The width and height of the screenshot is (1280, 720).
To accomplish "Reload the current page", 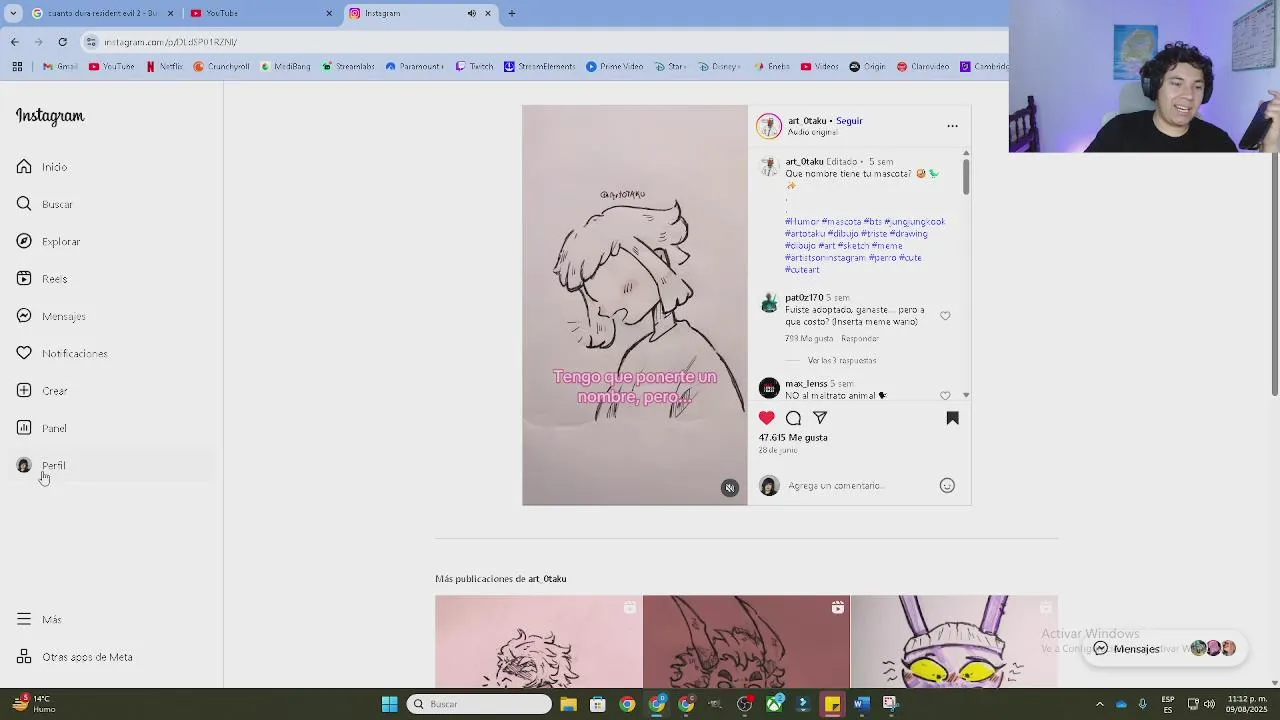I will (x=62, y=42).
